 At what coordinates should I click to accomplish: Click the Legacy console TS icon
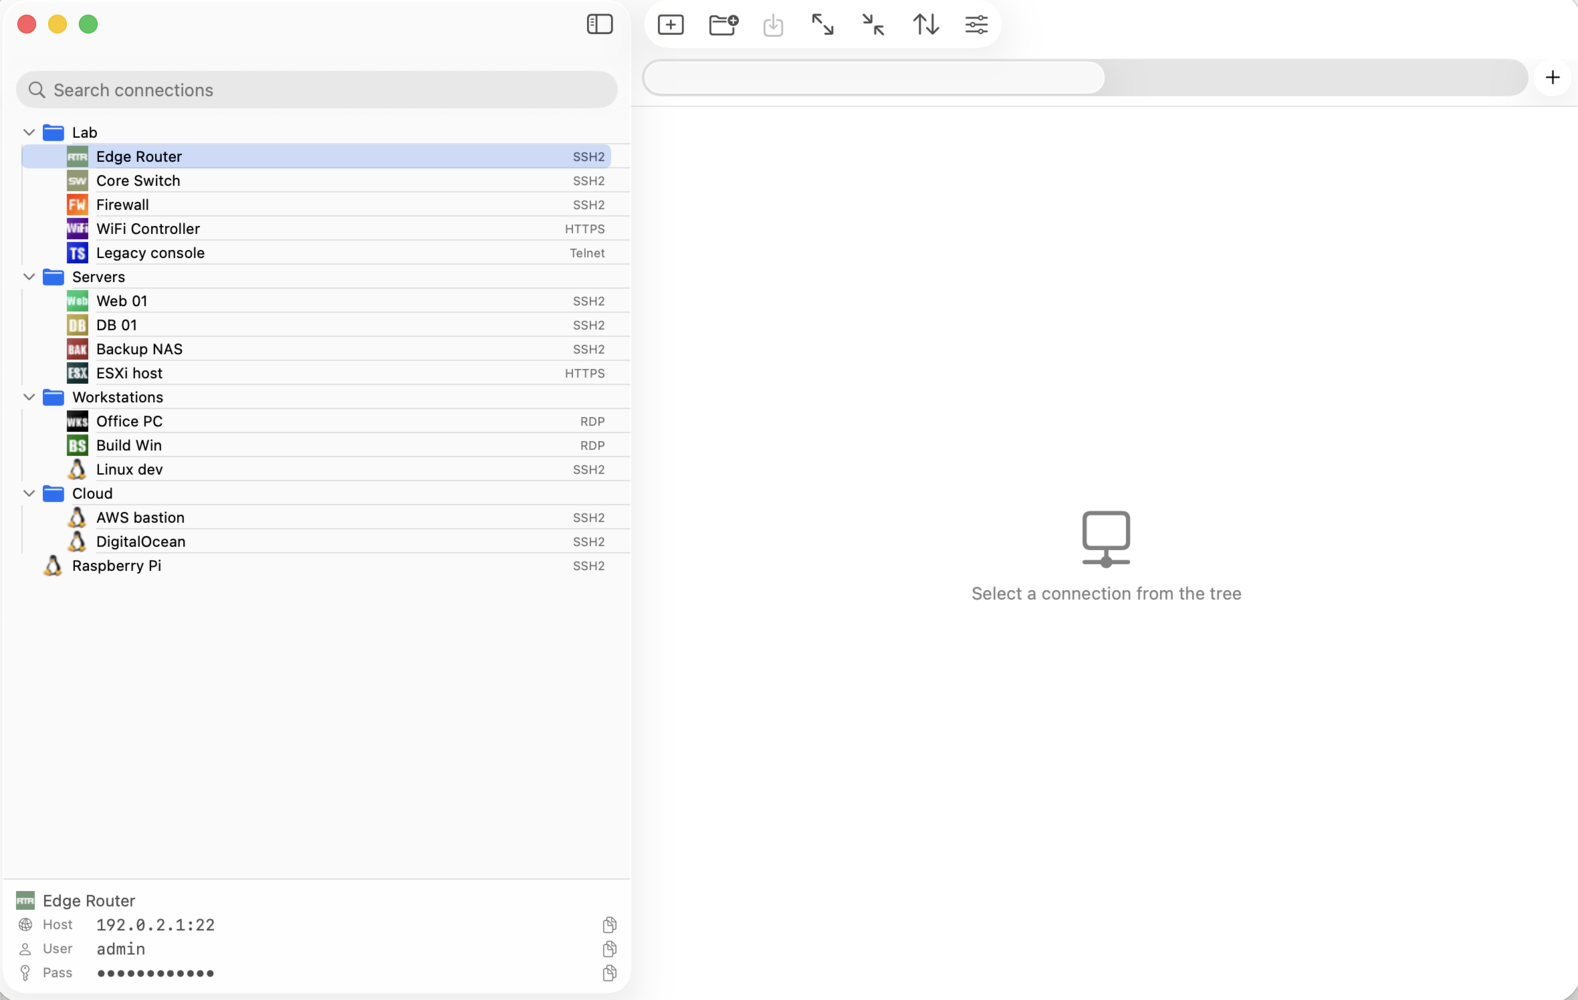(77, 253)
